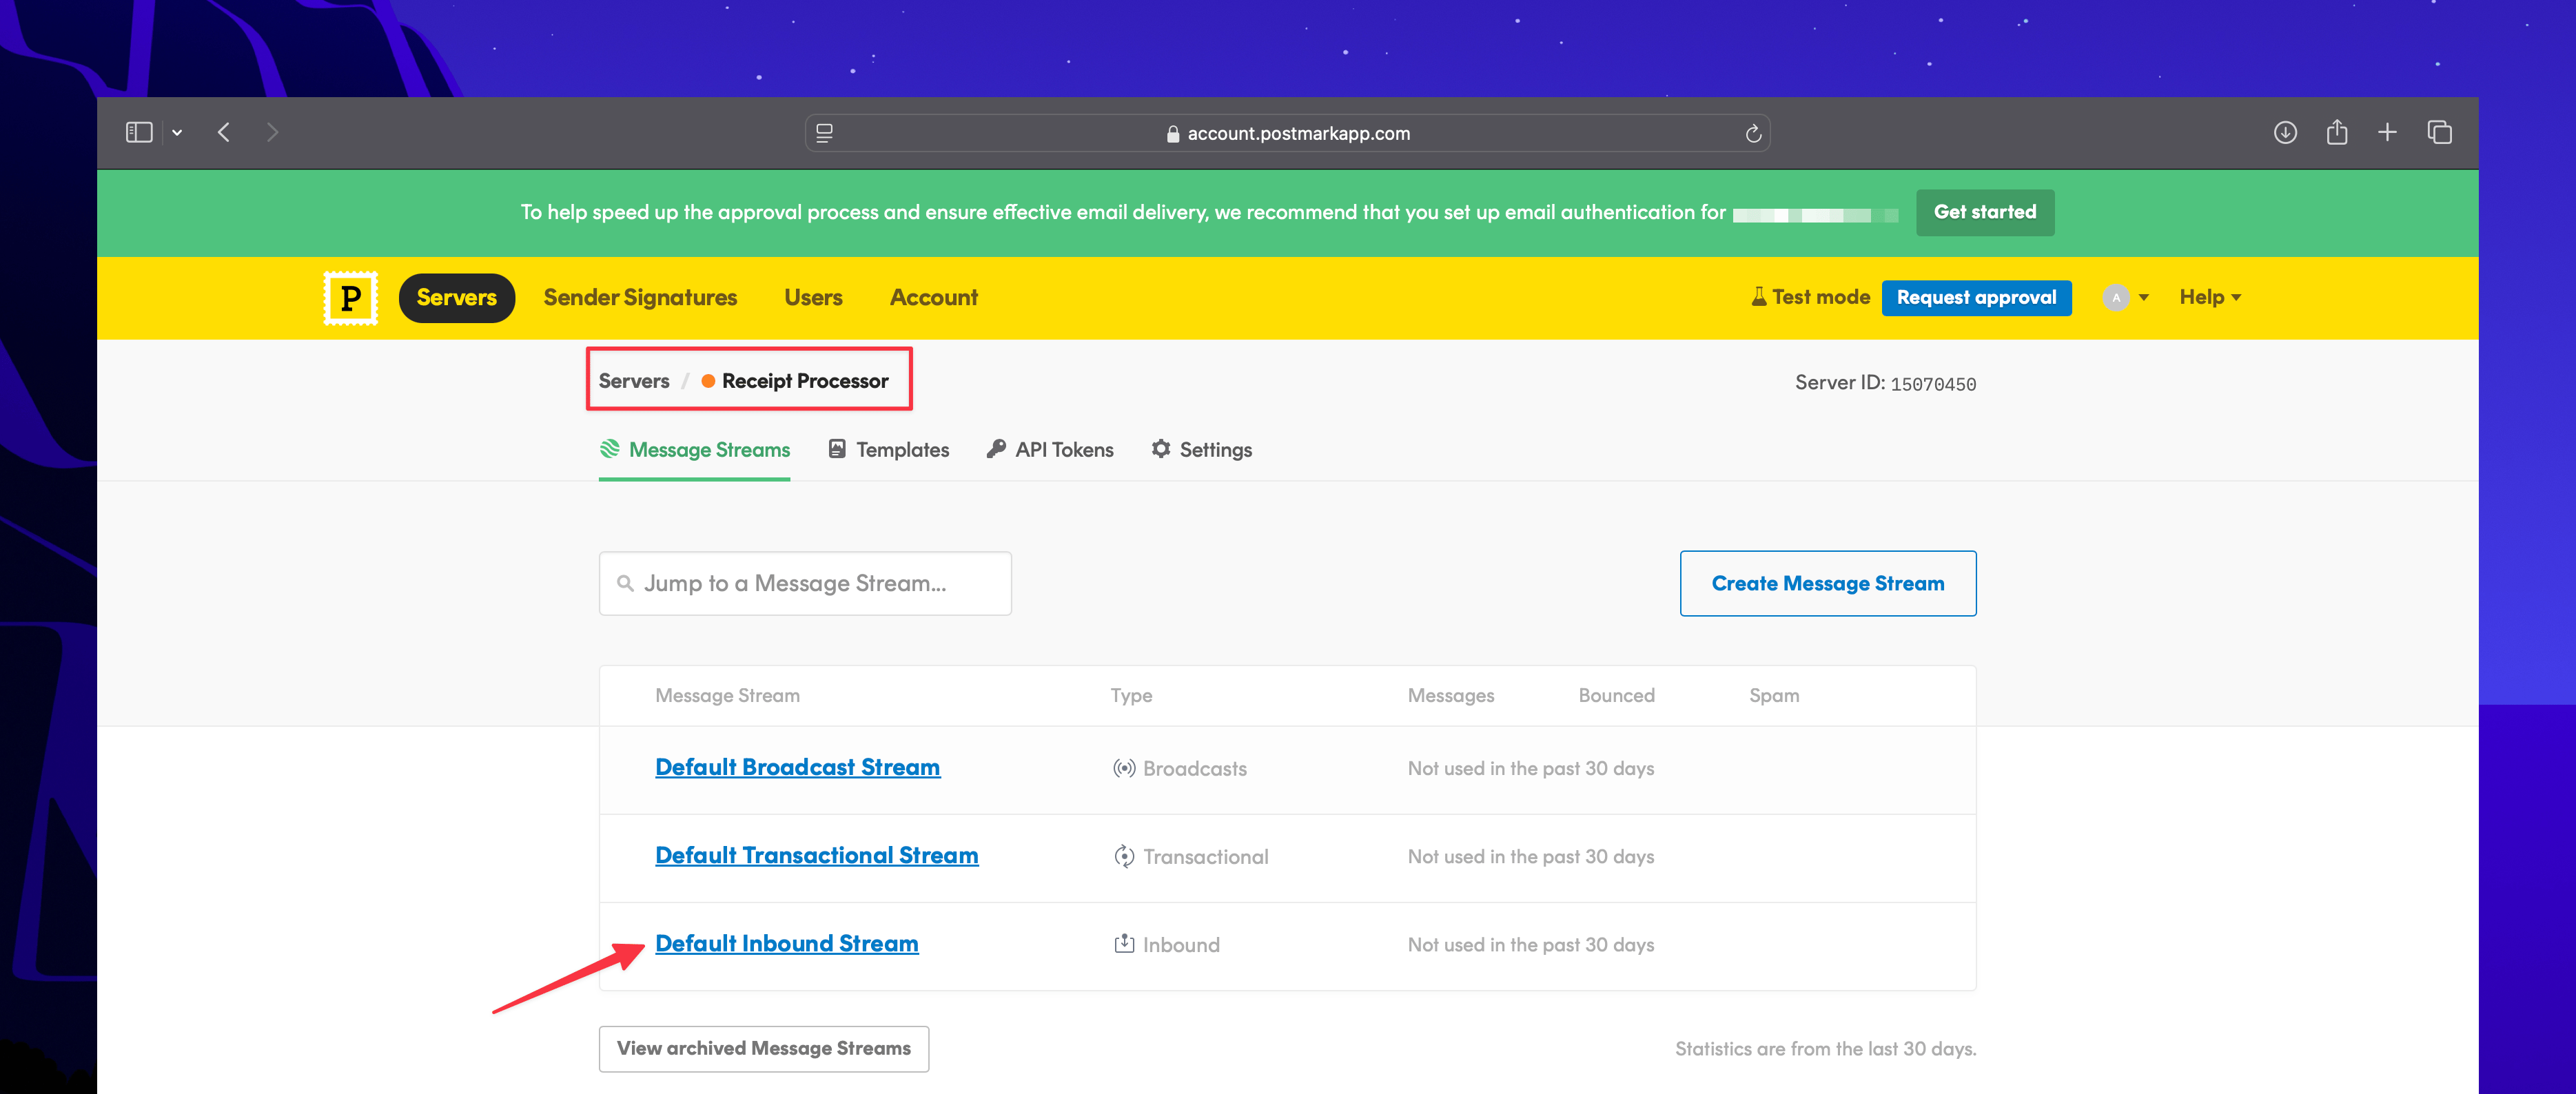Click the Messages column header
Screen dimensions: 2576x1094
click(x=1451, y=695)
